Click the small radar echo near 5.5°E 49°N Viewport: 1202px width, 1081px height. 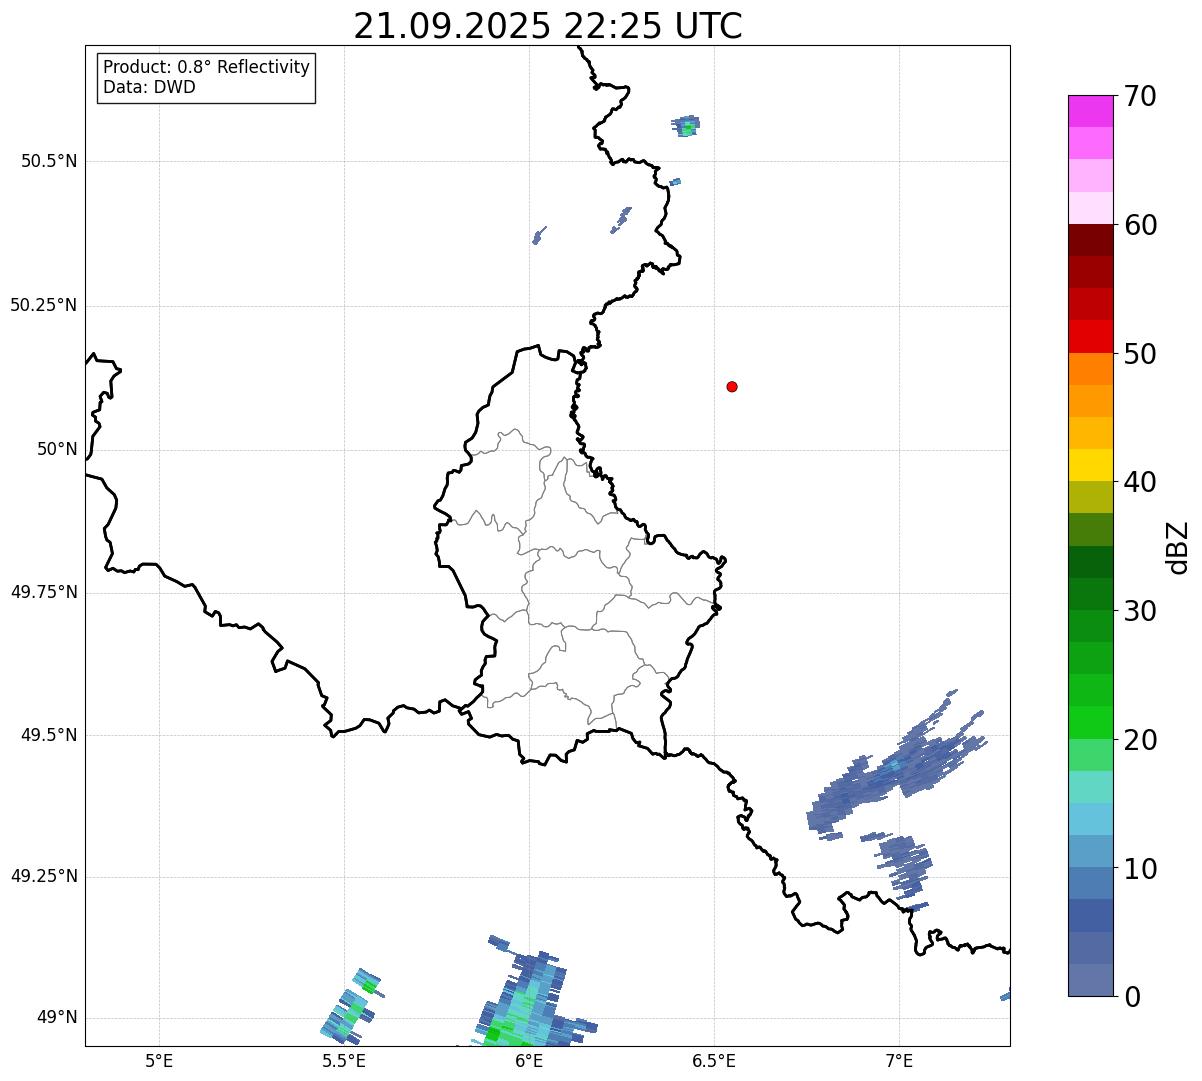click(351, 1007)
